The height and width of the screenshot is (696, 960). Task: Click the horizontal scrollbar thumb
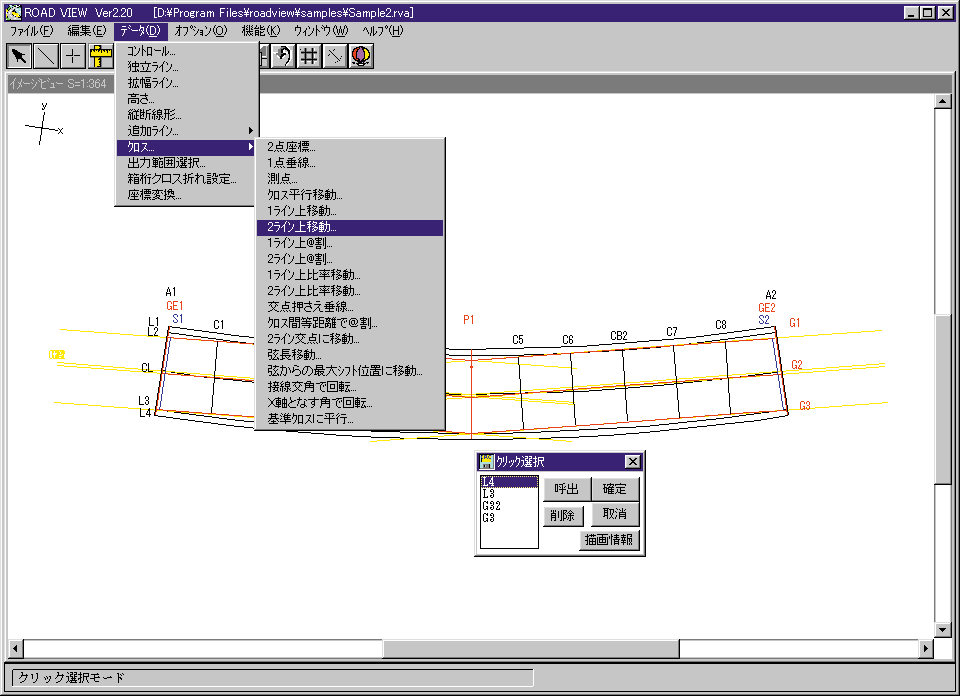(x=531, y=648)
